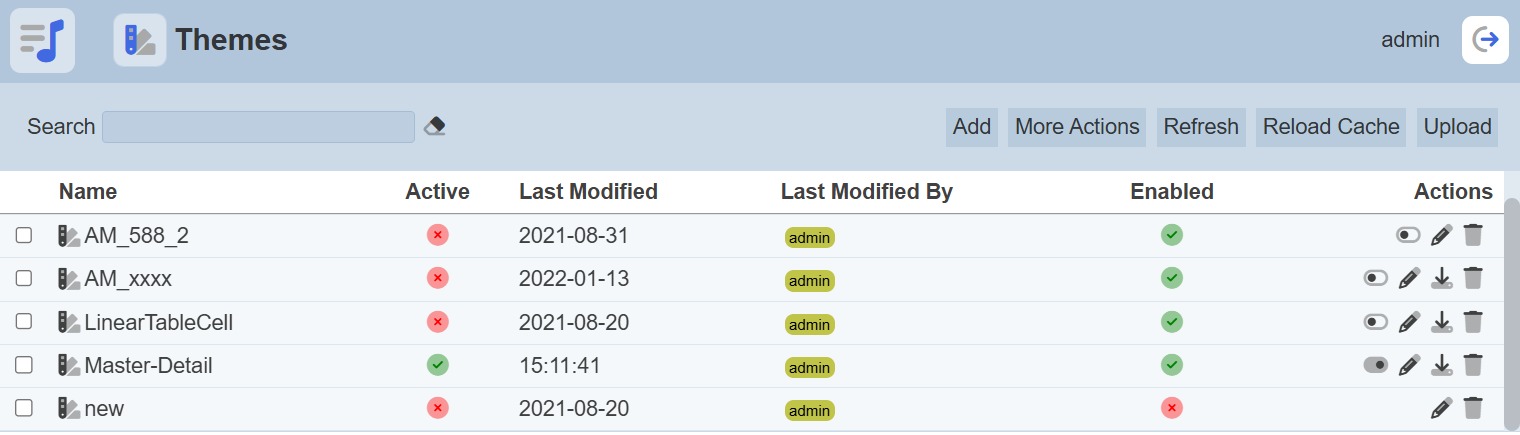Sort table by Last Modified column
This screenshot has width=1520, height=435.
[588, 191]
